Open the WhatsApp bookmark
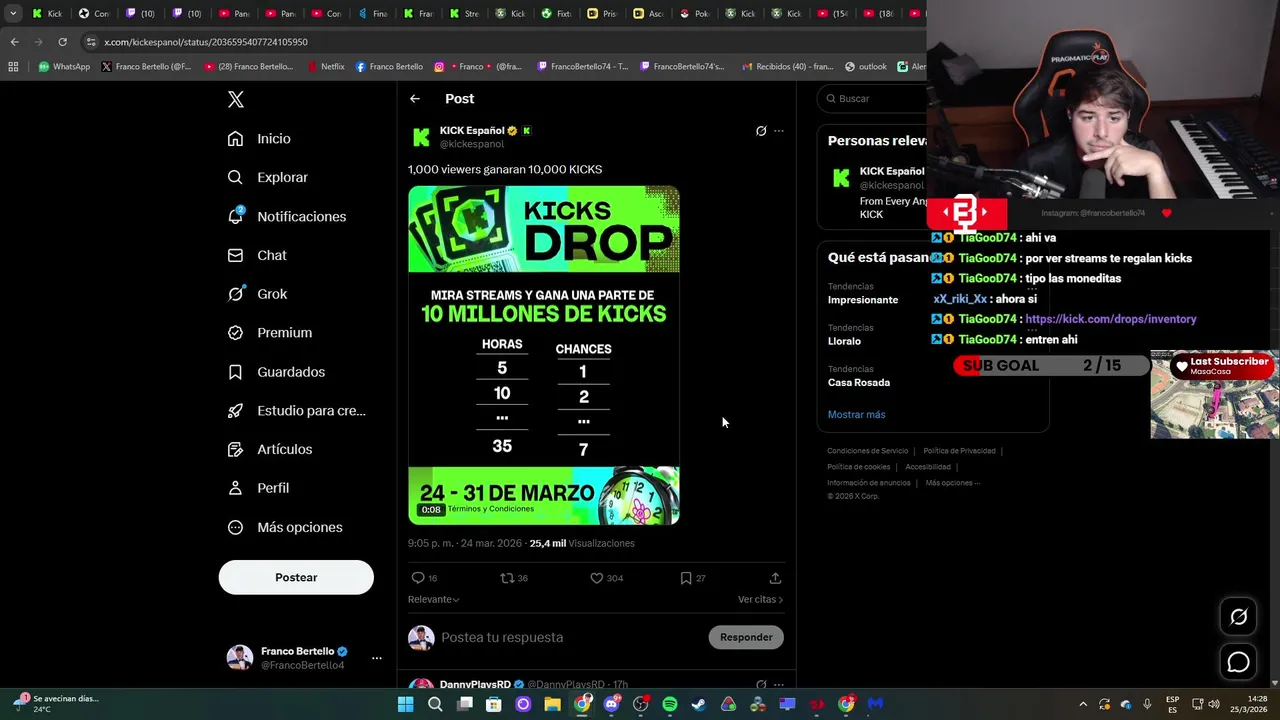The width and height of the screenshot is (1280, 720). pyautogui.click(x=64, y=67)
